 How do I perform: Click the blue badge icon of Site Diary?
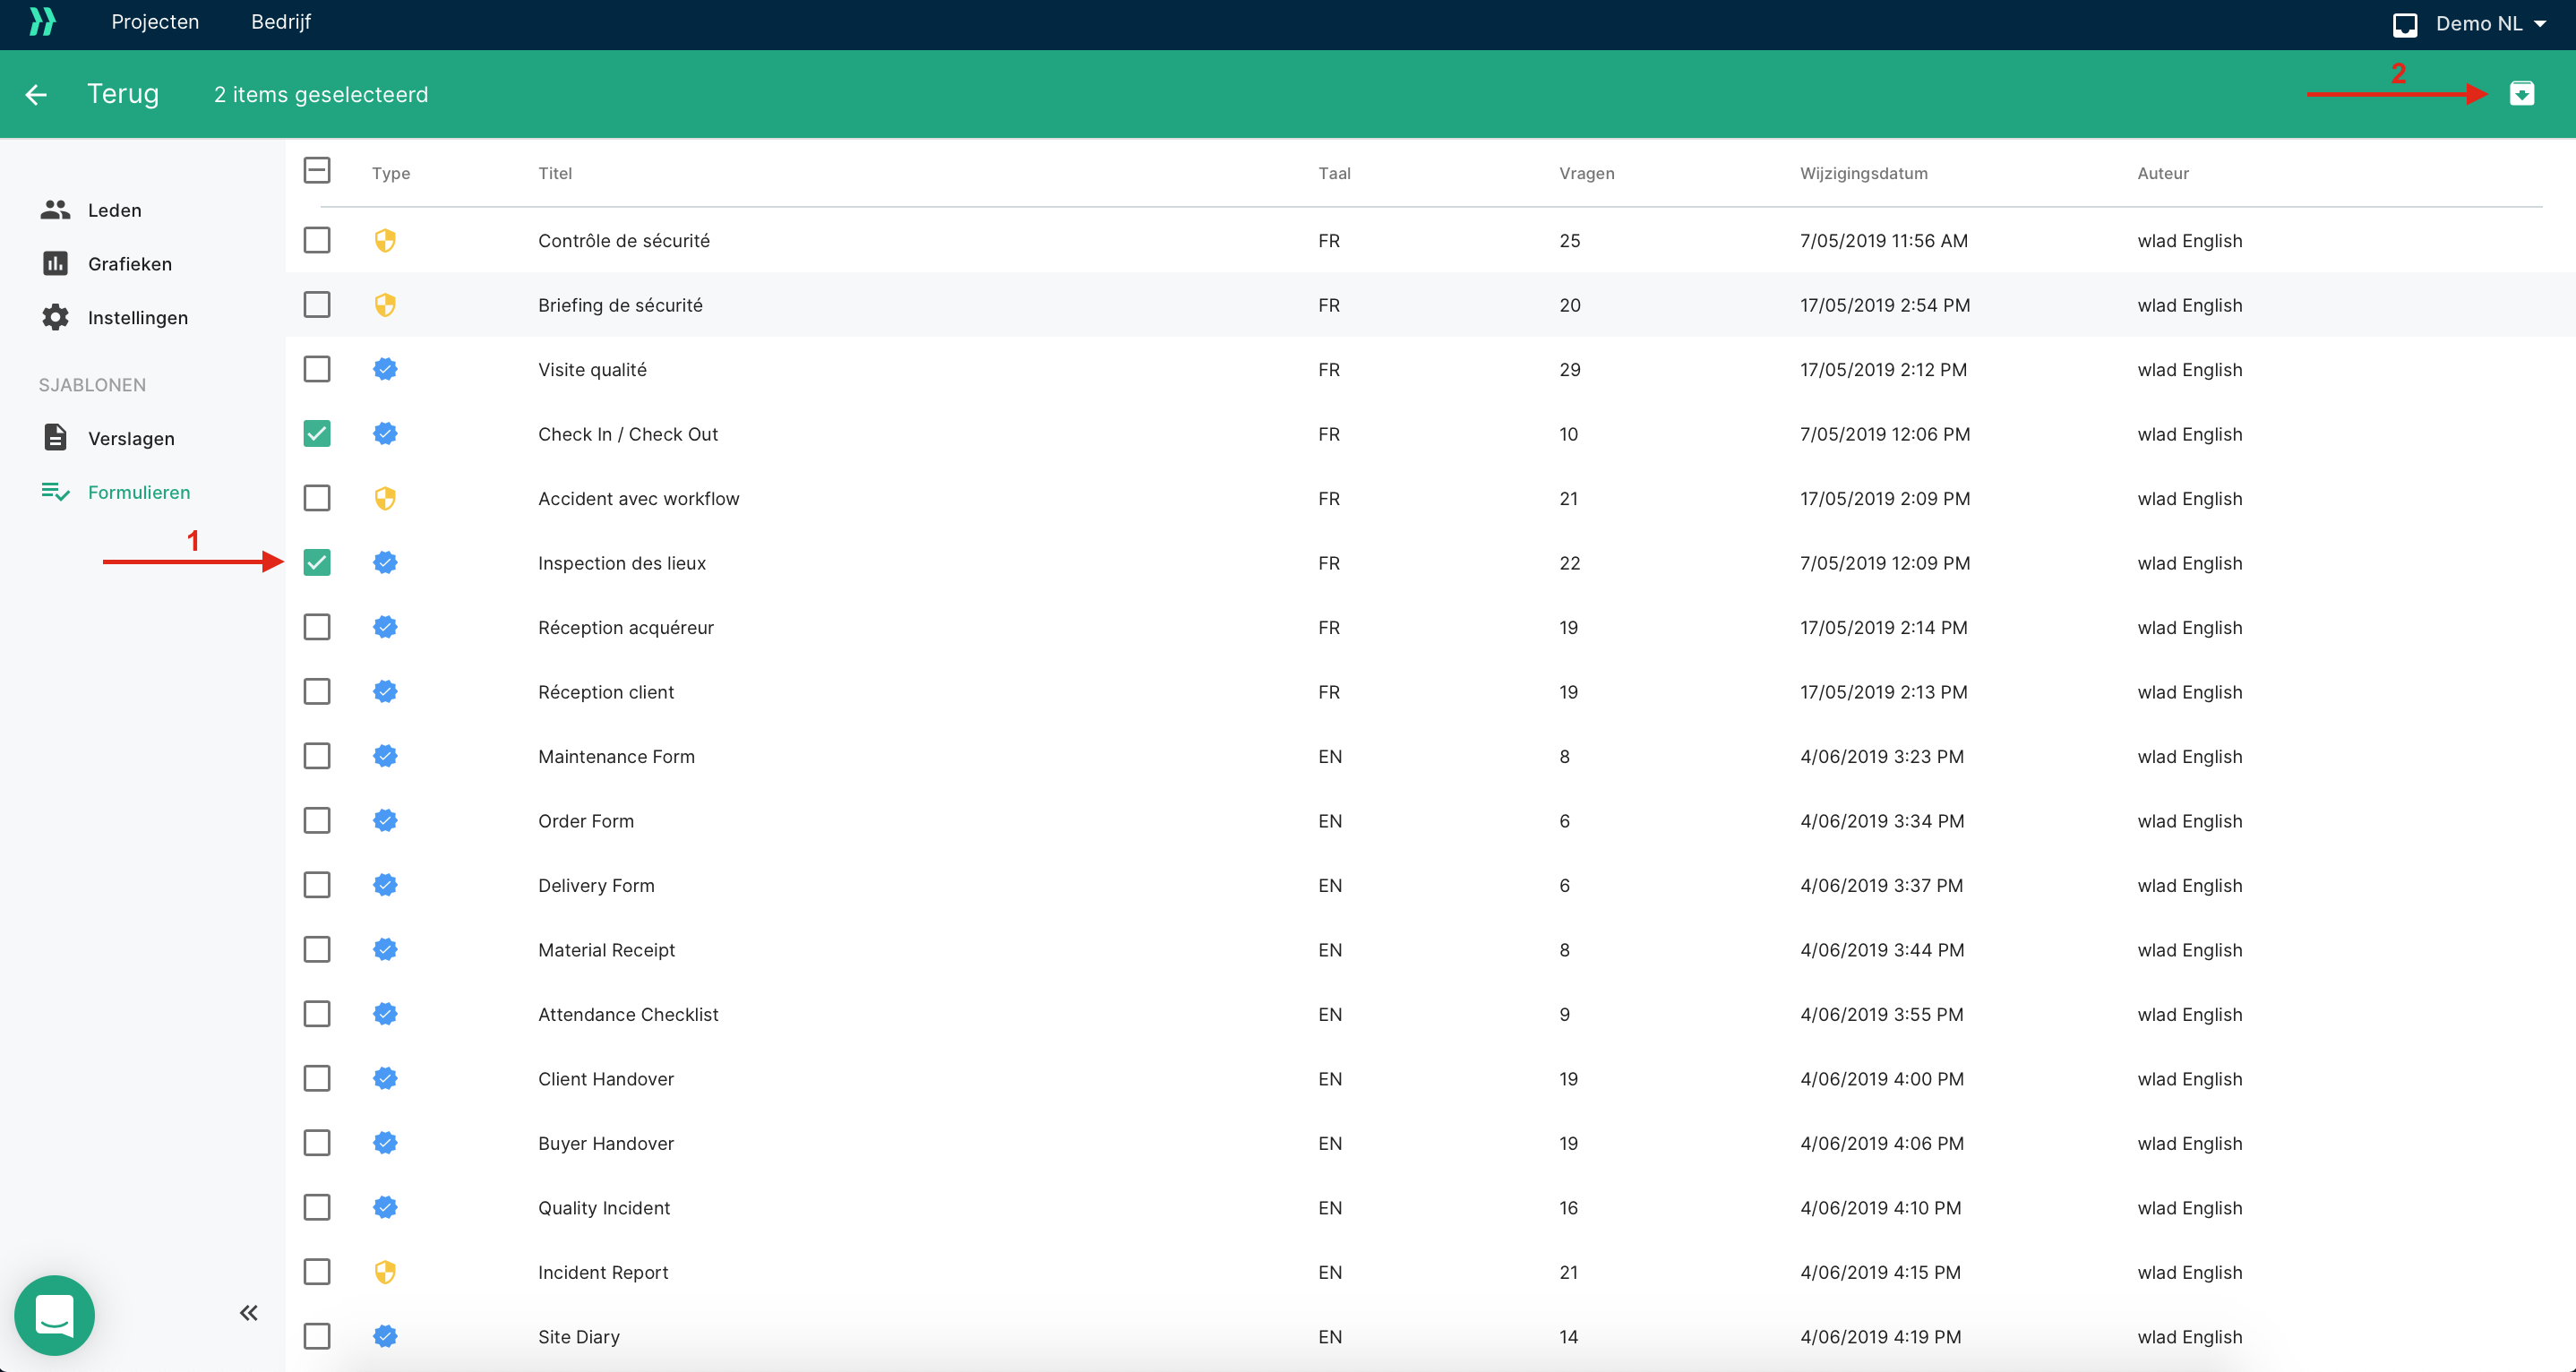tap(385, 1336)
